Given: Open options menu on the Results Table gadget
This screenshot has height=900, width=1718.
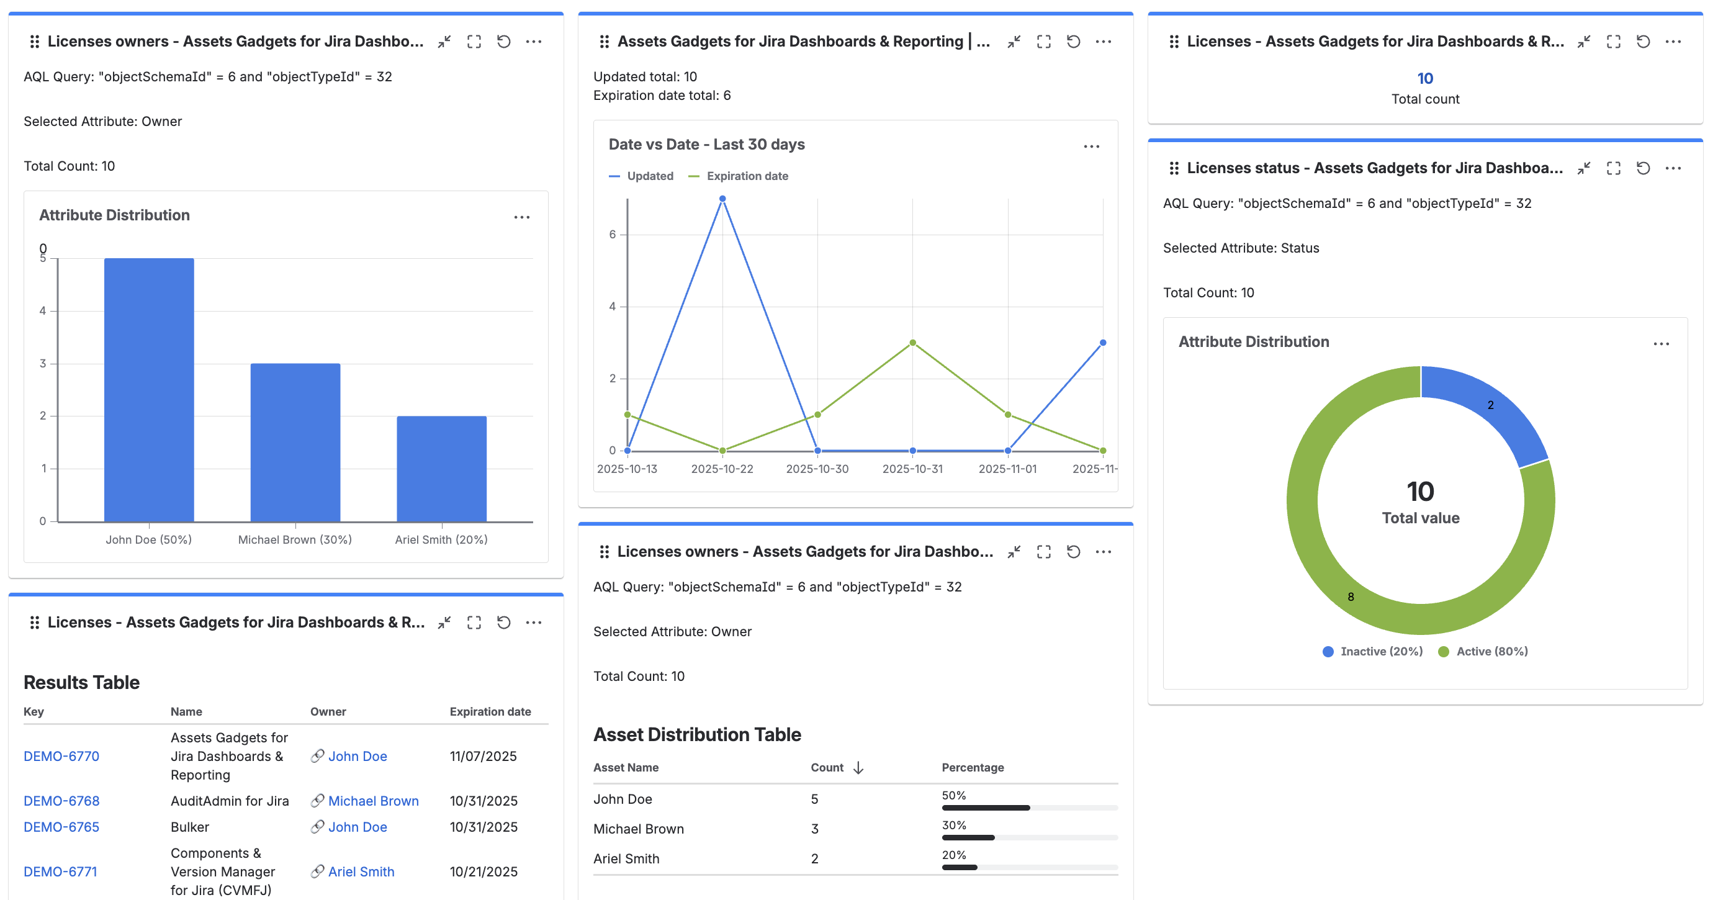Looking at the screenshot, I should coord(533,622).
